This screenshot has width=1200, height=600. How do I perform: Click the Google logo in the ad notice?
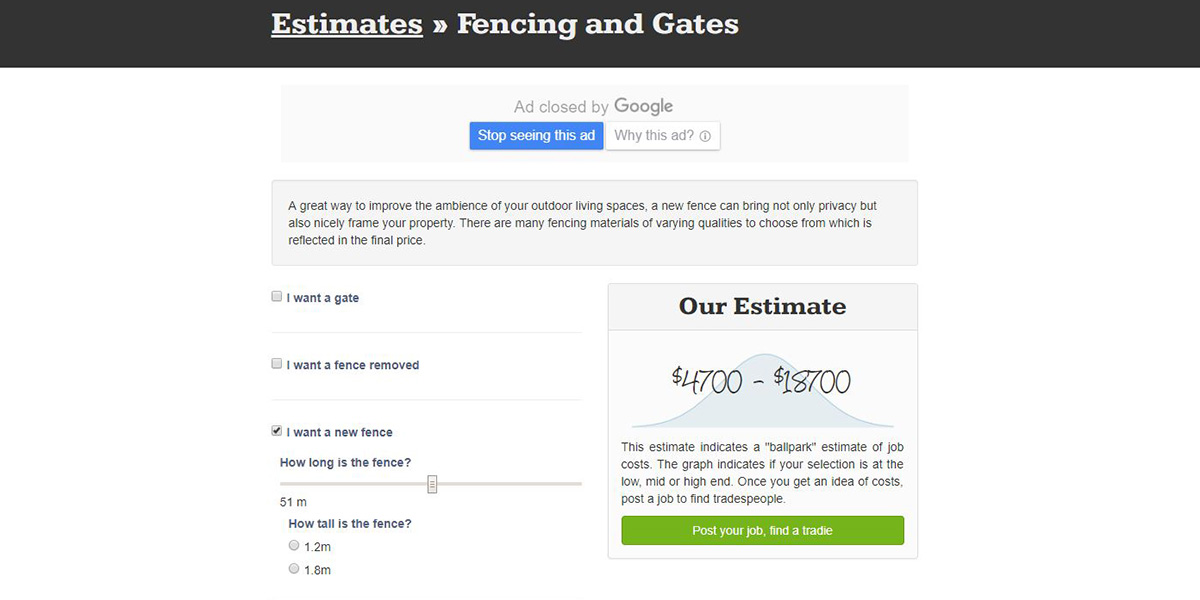tap(643, 106)
